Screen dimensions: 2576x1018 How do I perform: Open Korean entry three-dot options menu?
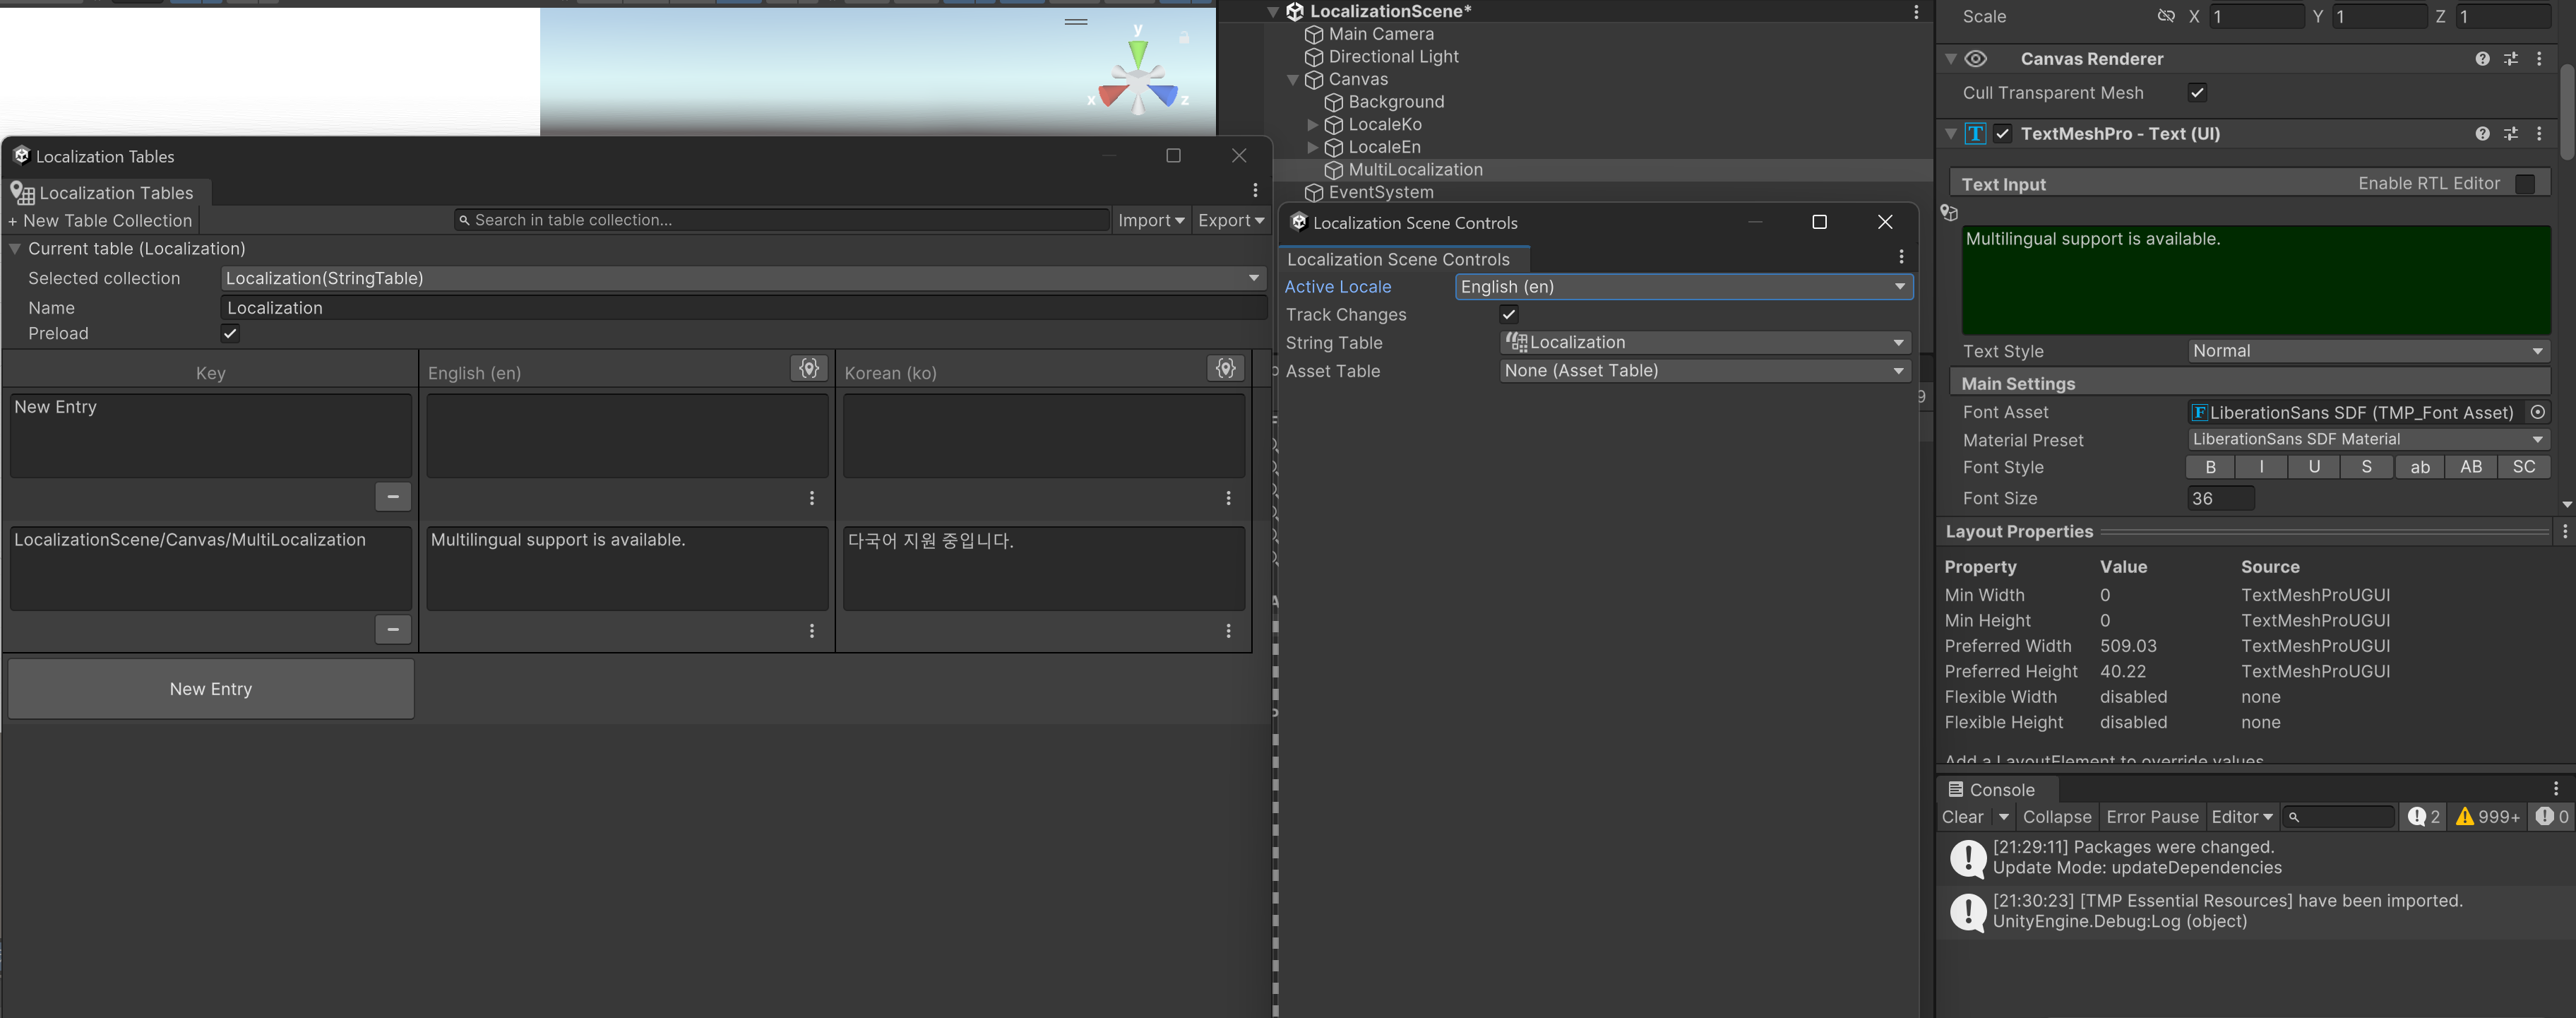click(x=1228, y=631)
